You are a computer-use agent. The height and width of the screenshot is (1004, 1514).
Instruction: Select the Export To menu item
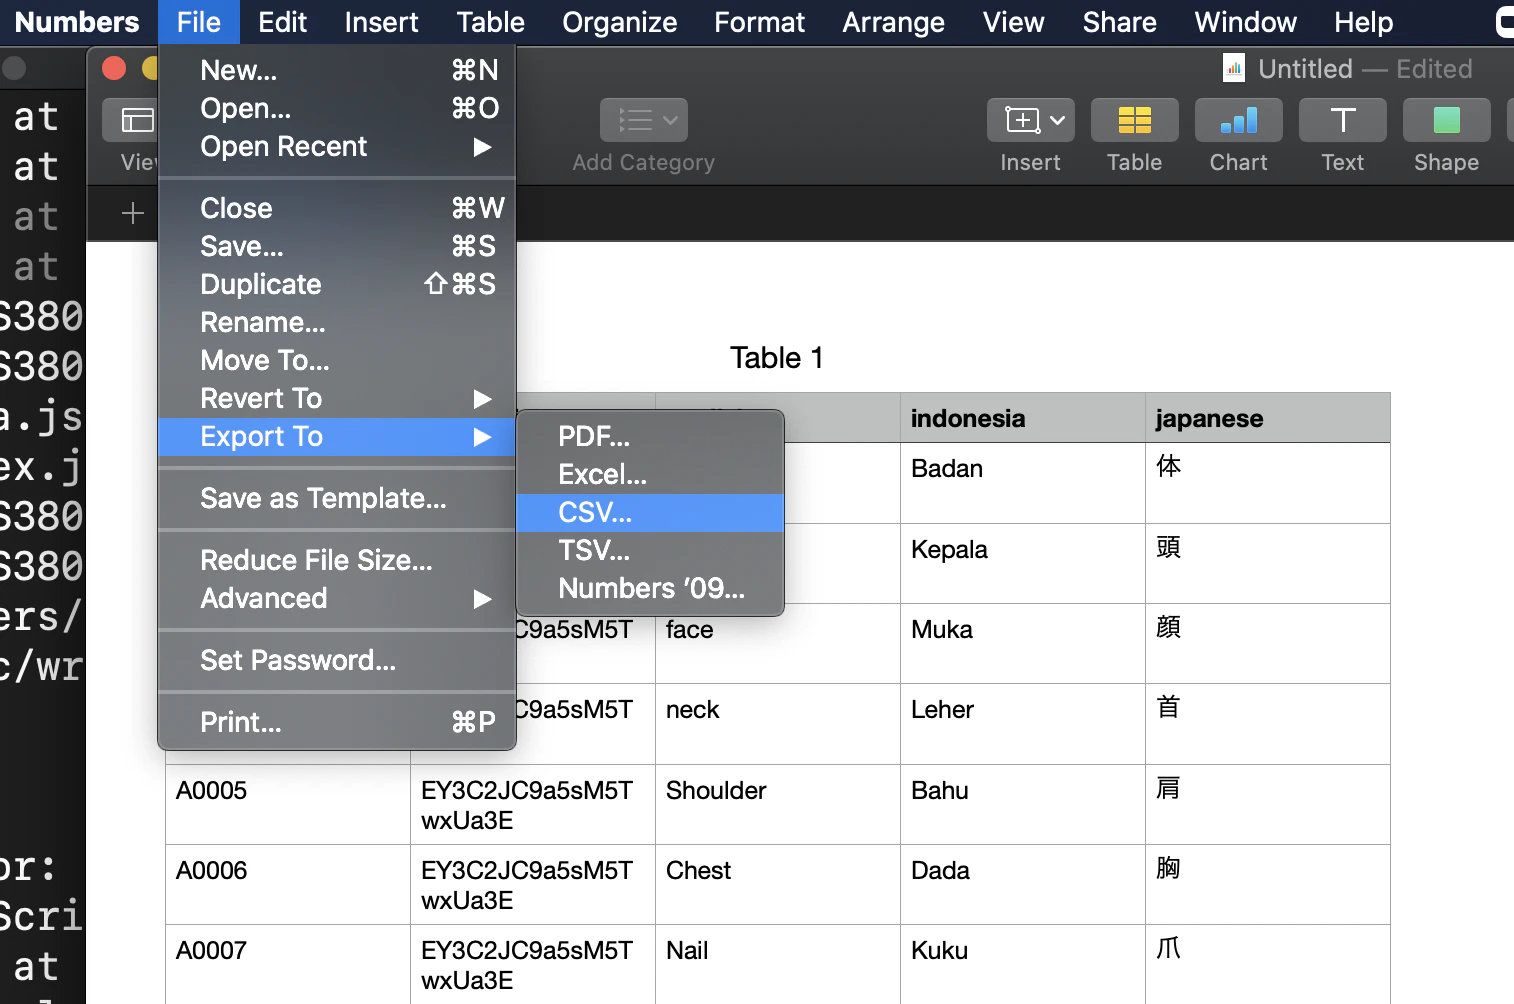(x=337, y=436)
